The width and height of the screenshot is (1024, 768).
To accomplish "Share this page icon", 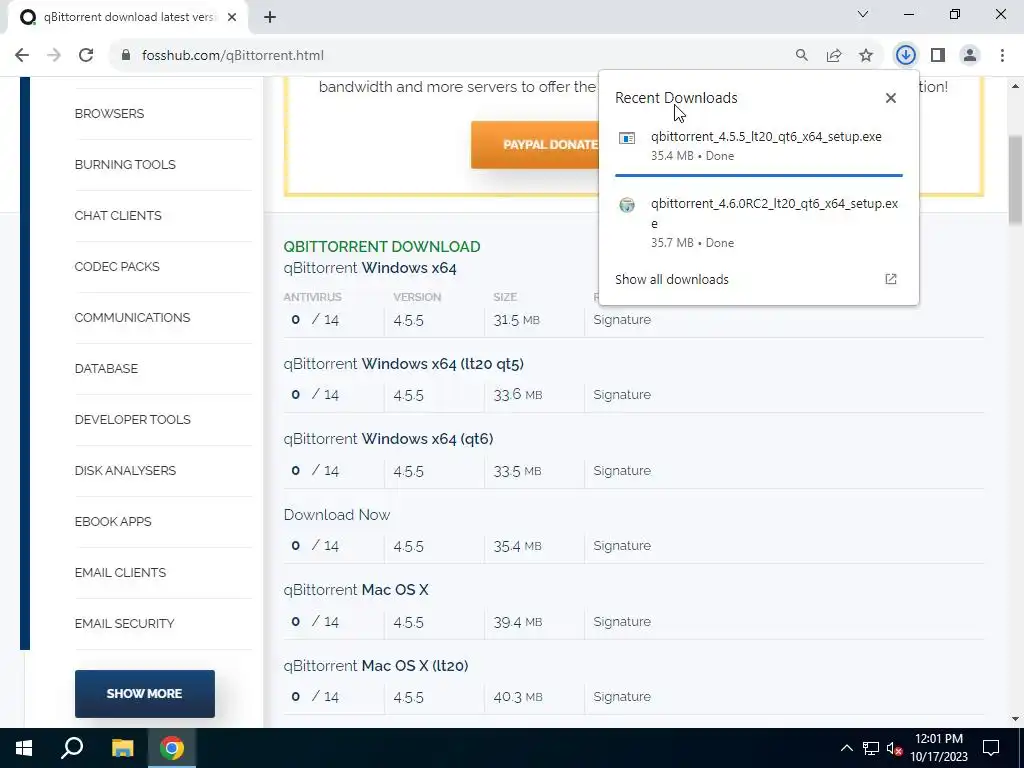I will [834, 56].
